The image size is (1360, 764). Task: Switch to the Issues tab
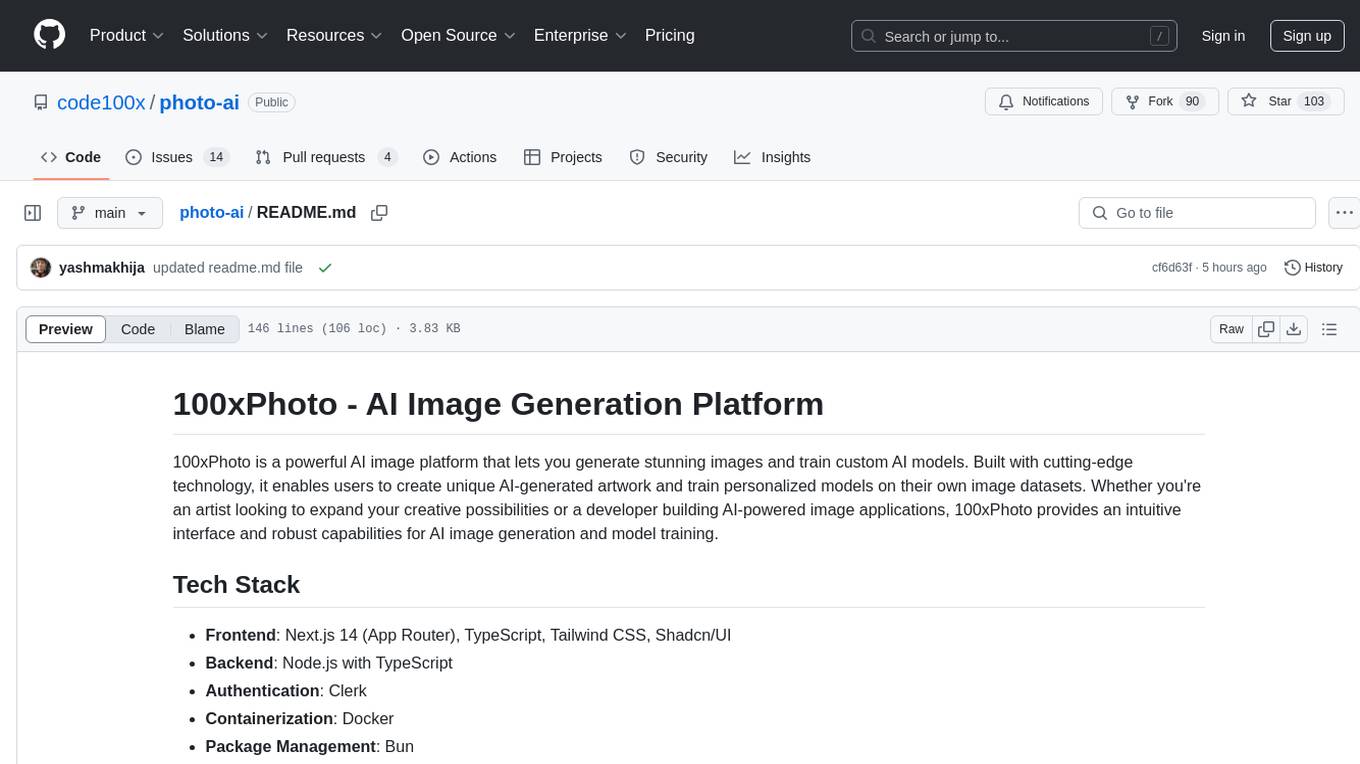(177, 157)
